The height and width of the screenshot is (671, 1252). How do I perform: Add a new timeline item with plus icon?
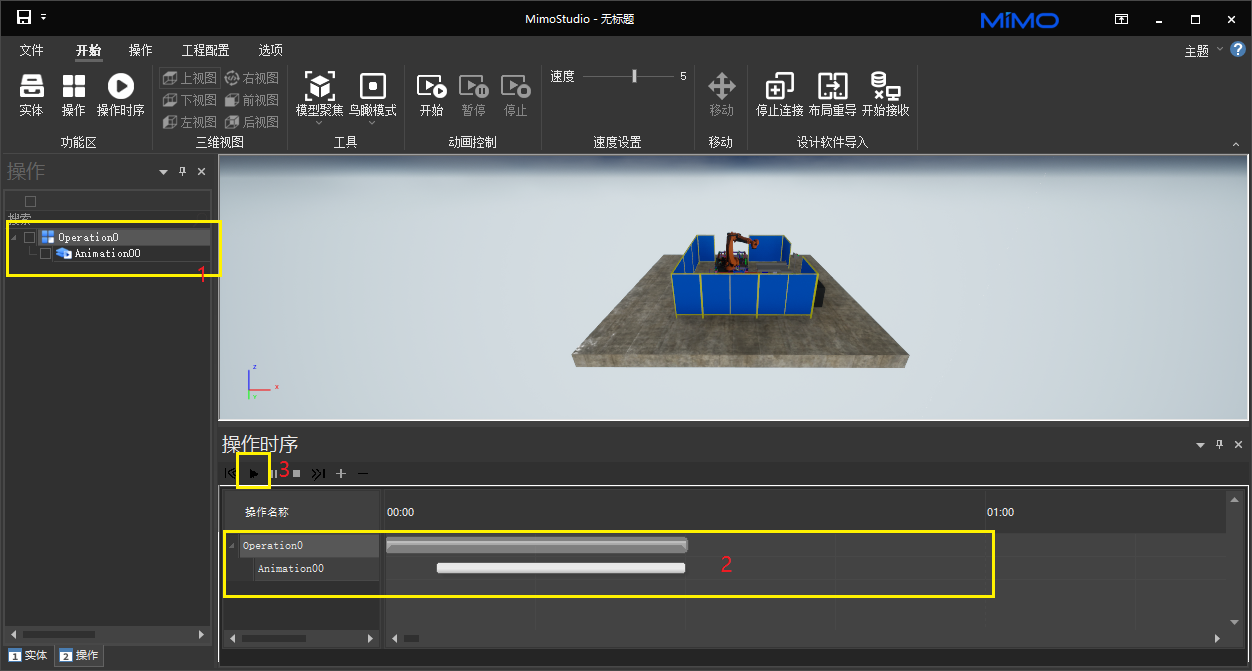click(x=341, y=473)
